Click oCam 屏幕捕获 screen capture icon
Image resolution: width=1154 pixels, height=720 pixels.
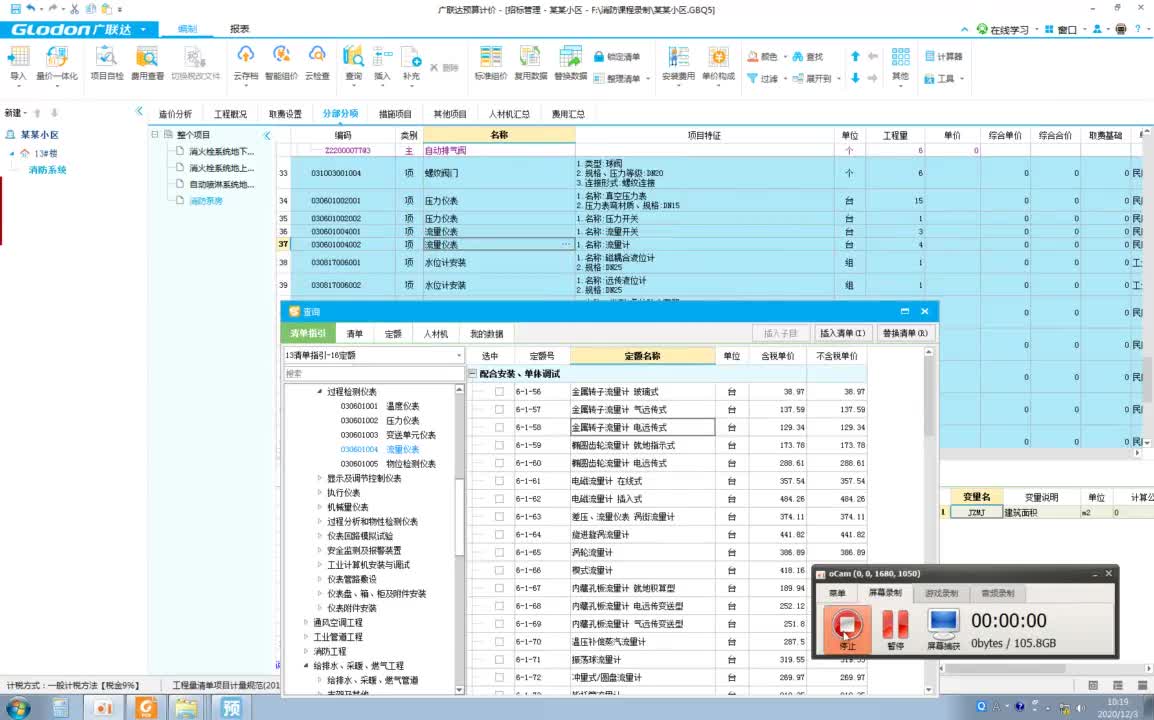click(943, 629)
